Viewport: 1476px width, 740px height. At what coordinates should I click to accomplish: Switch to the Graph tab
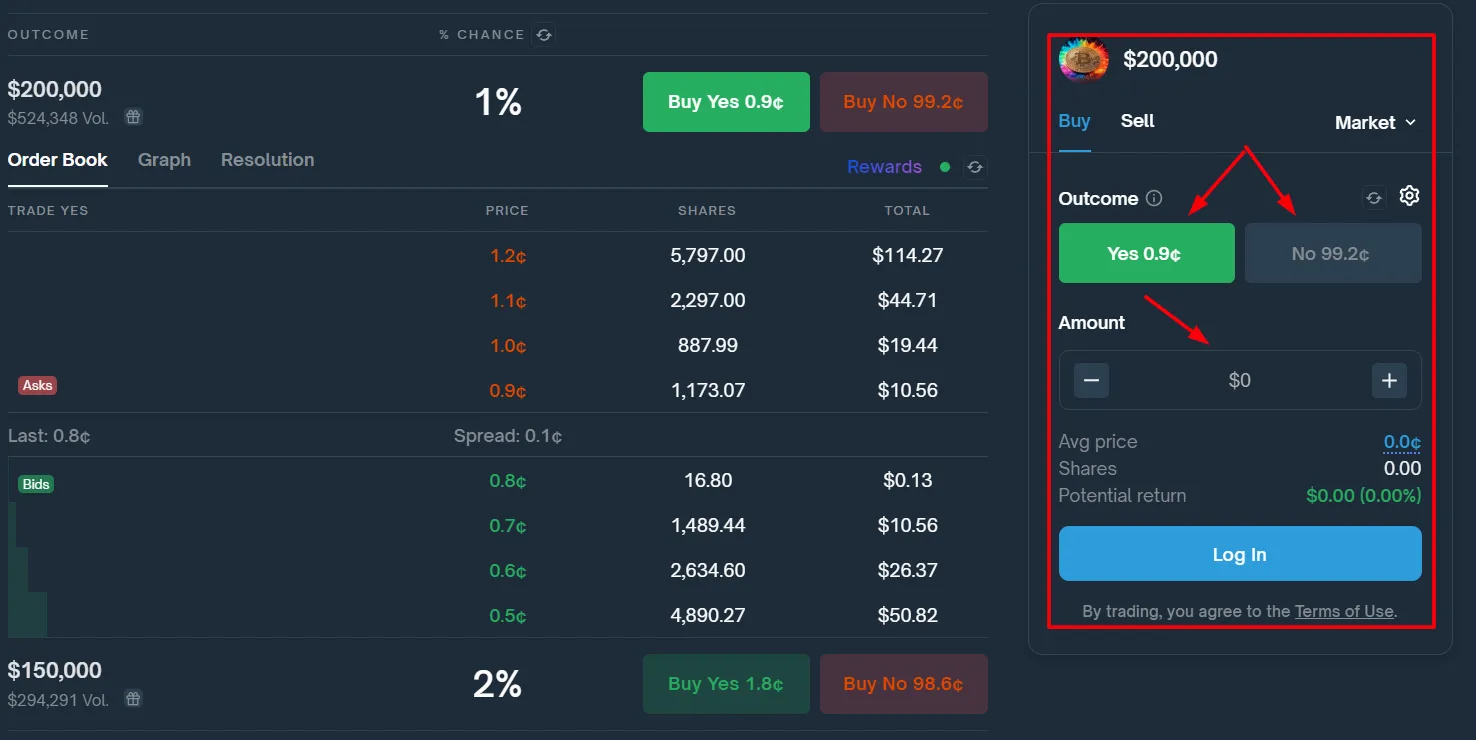[x=164, y=160]
